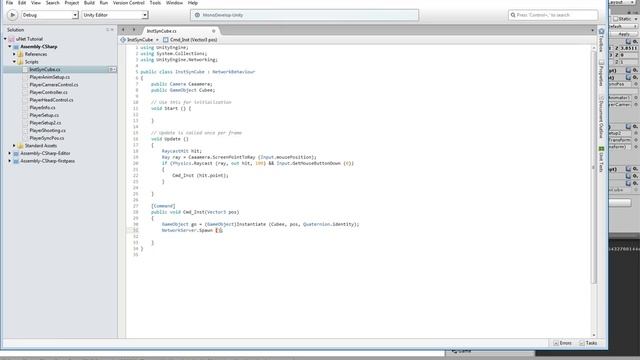This screenshot has height=360, width=640.
Task: Click the Run/Play button in MonoDevelop toolbar
Action: click(x=12, y=15)
